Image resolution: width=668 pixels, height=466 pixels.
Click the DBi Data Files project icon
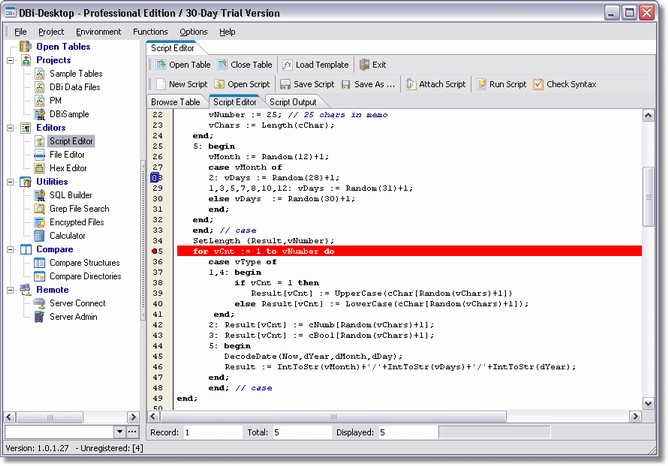tap(40, 87)
